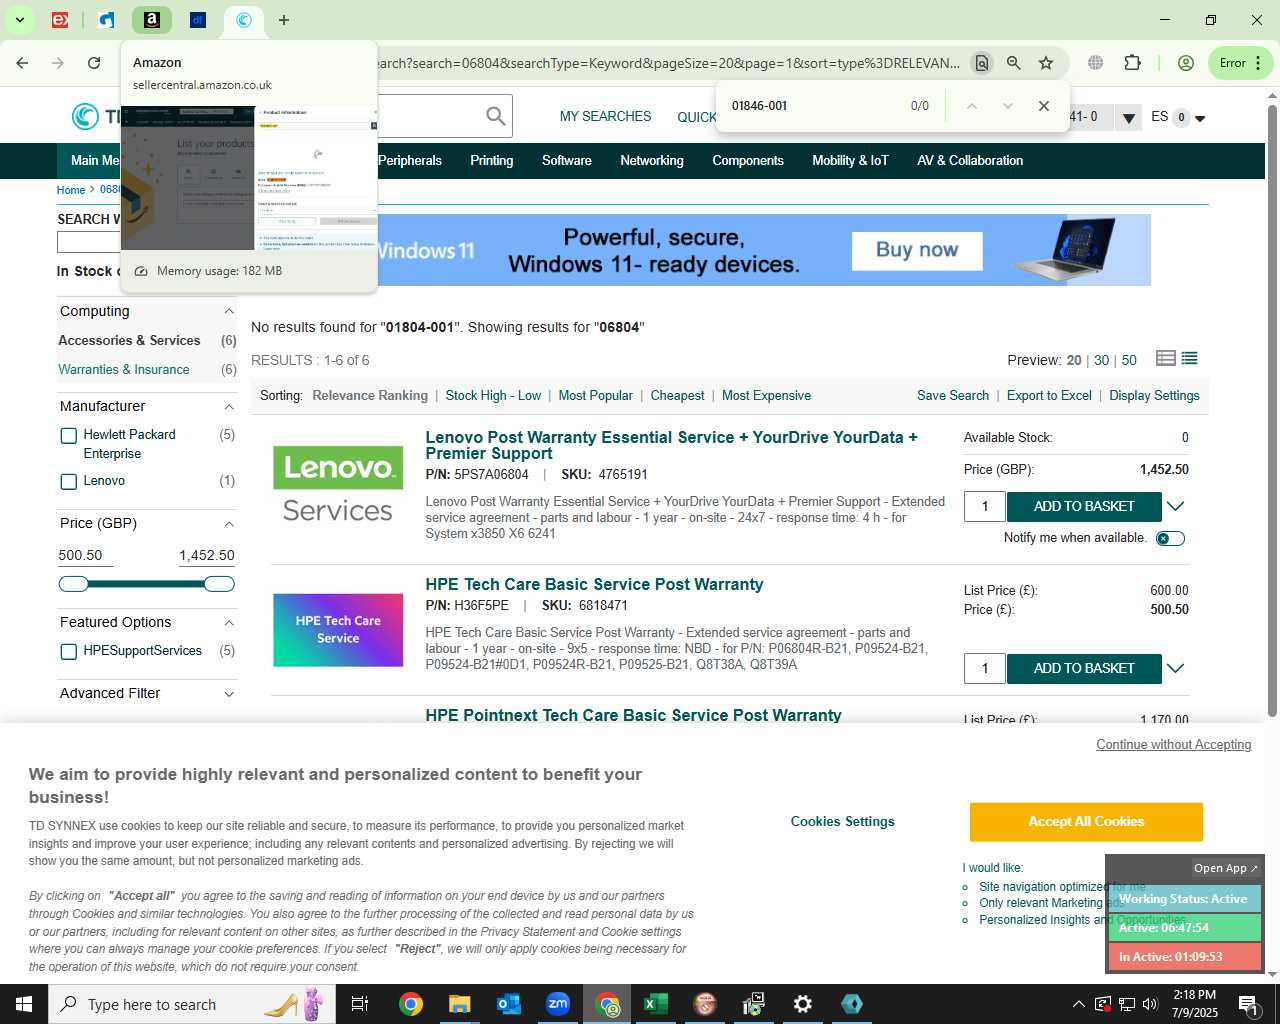Open the Windows Start menu
This screenshot has height=1024, width=1280.
[24, 1004]
